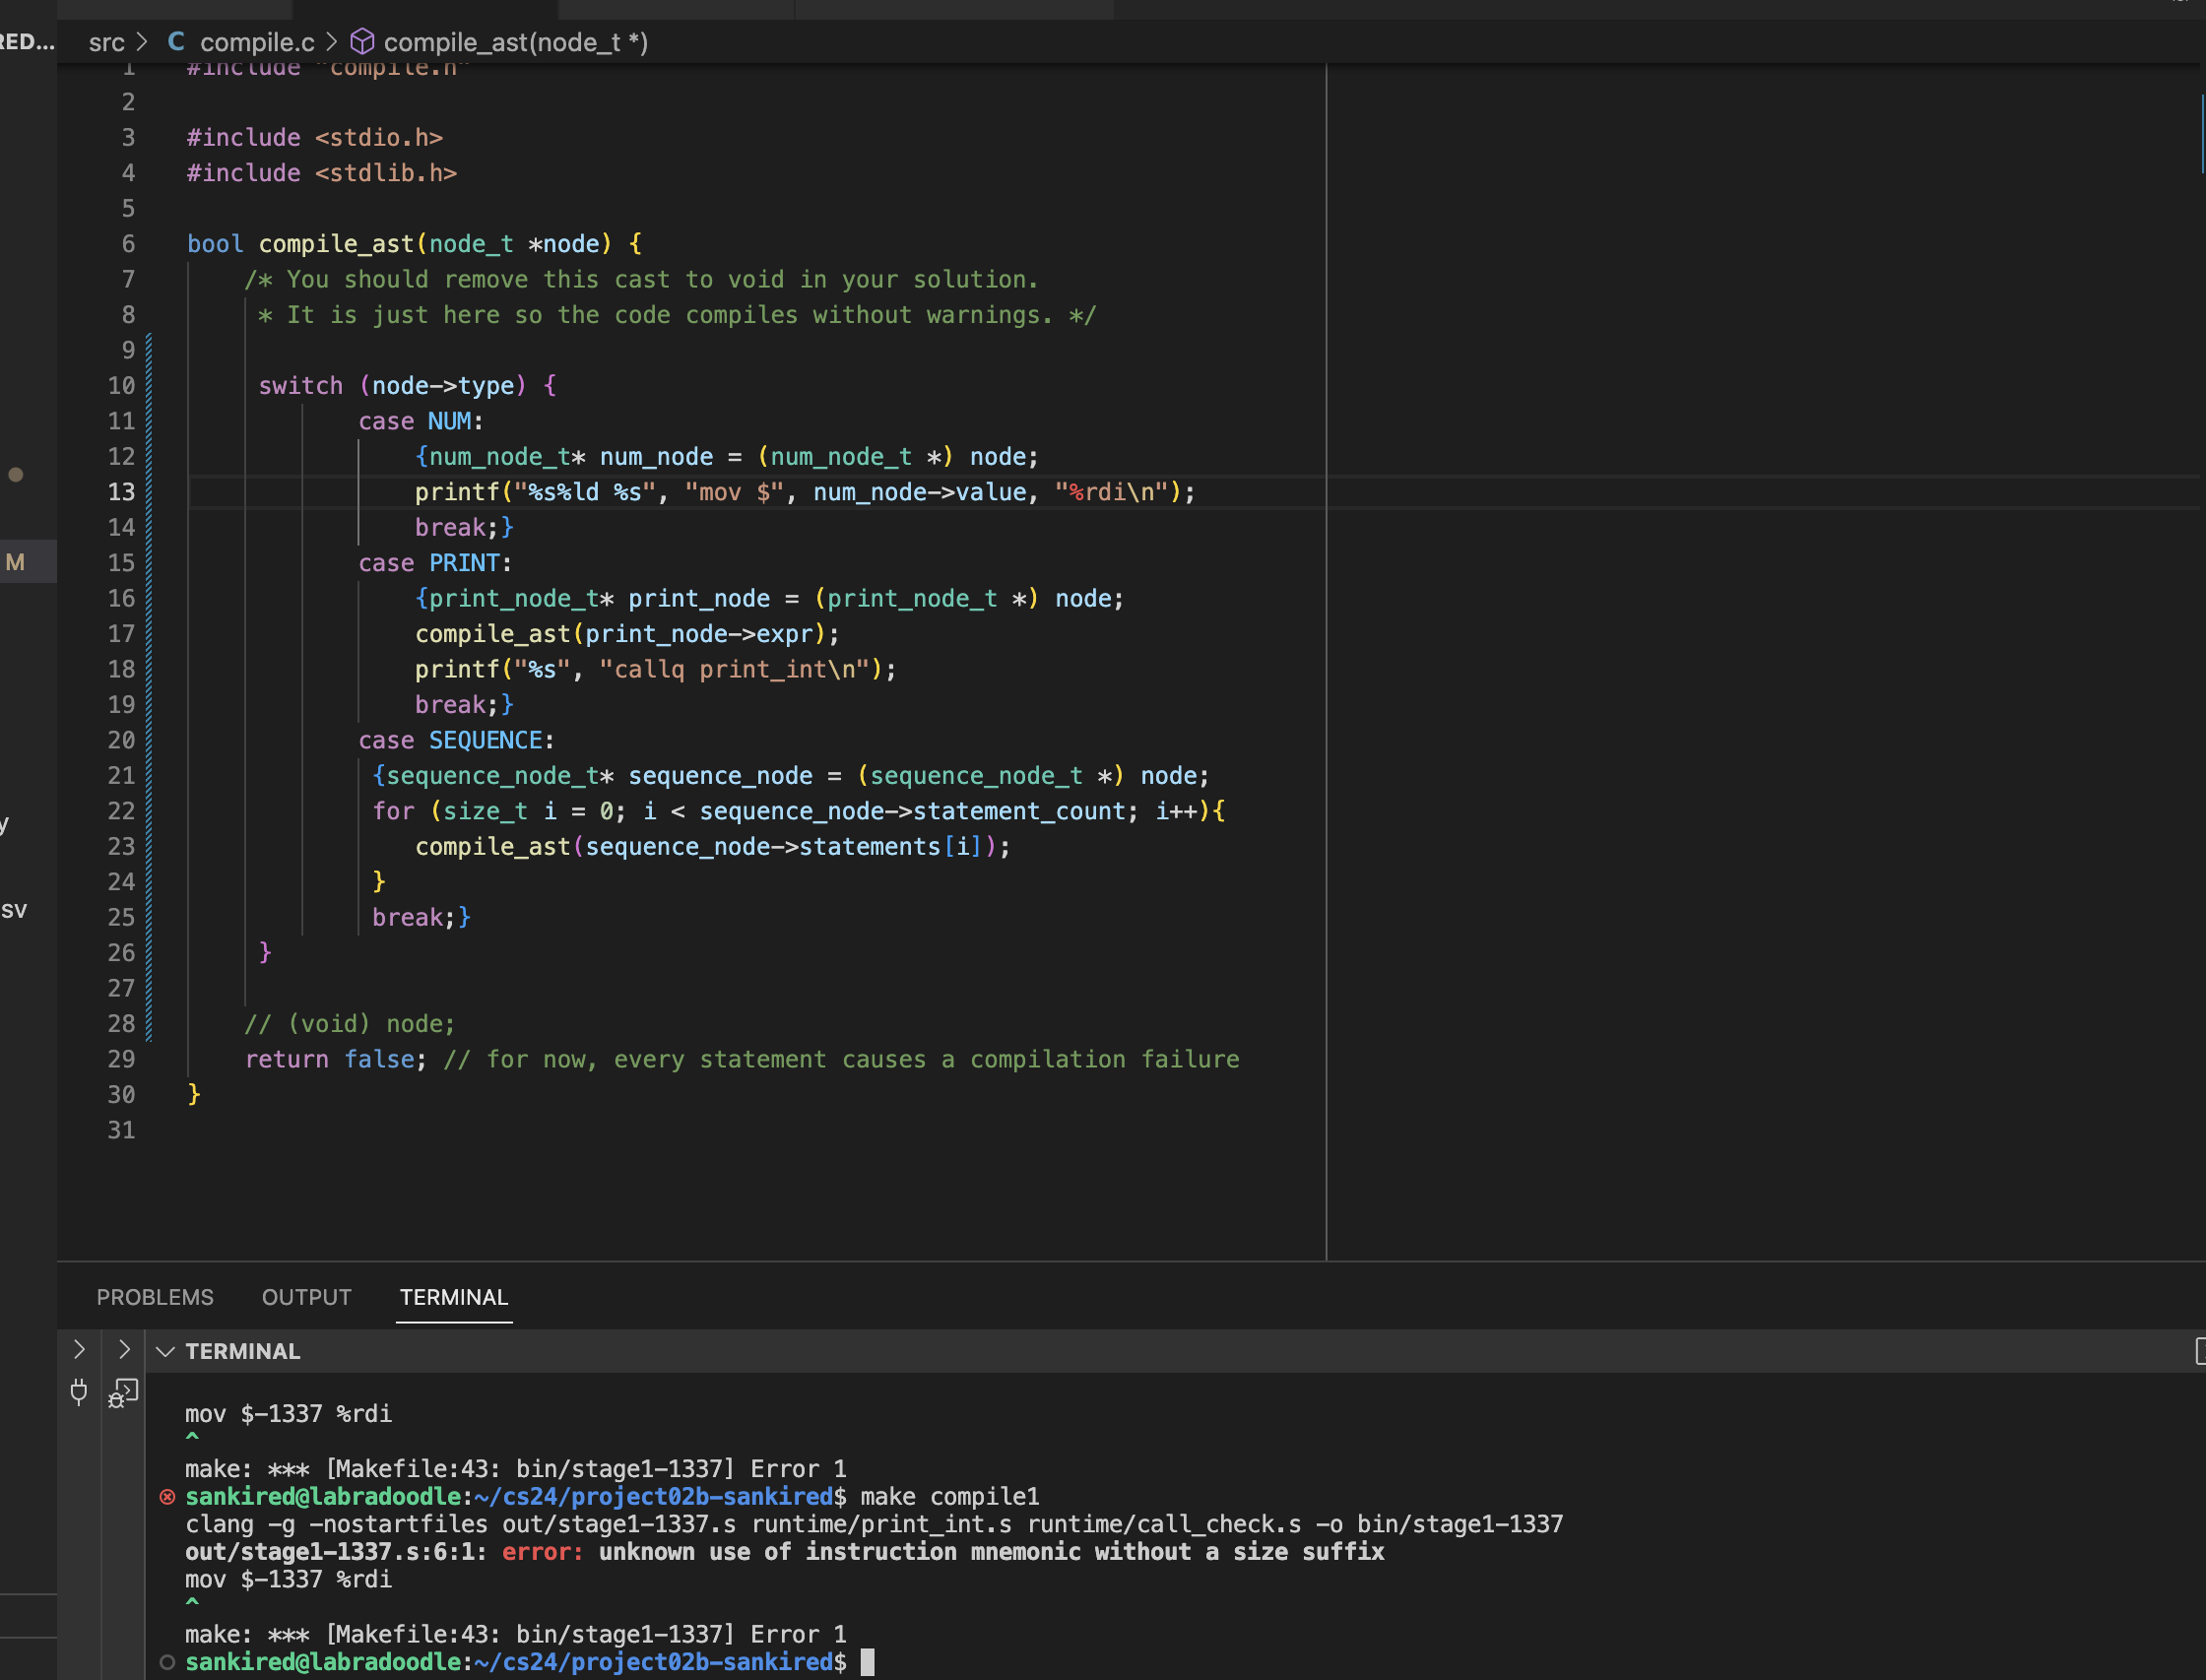Open the debug console terminal icon
Viewport: 2206px width, 1680px height.
point(123,1392)
